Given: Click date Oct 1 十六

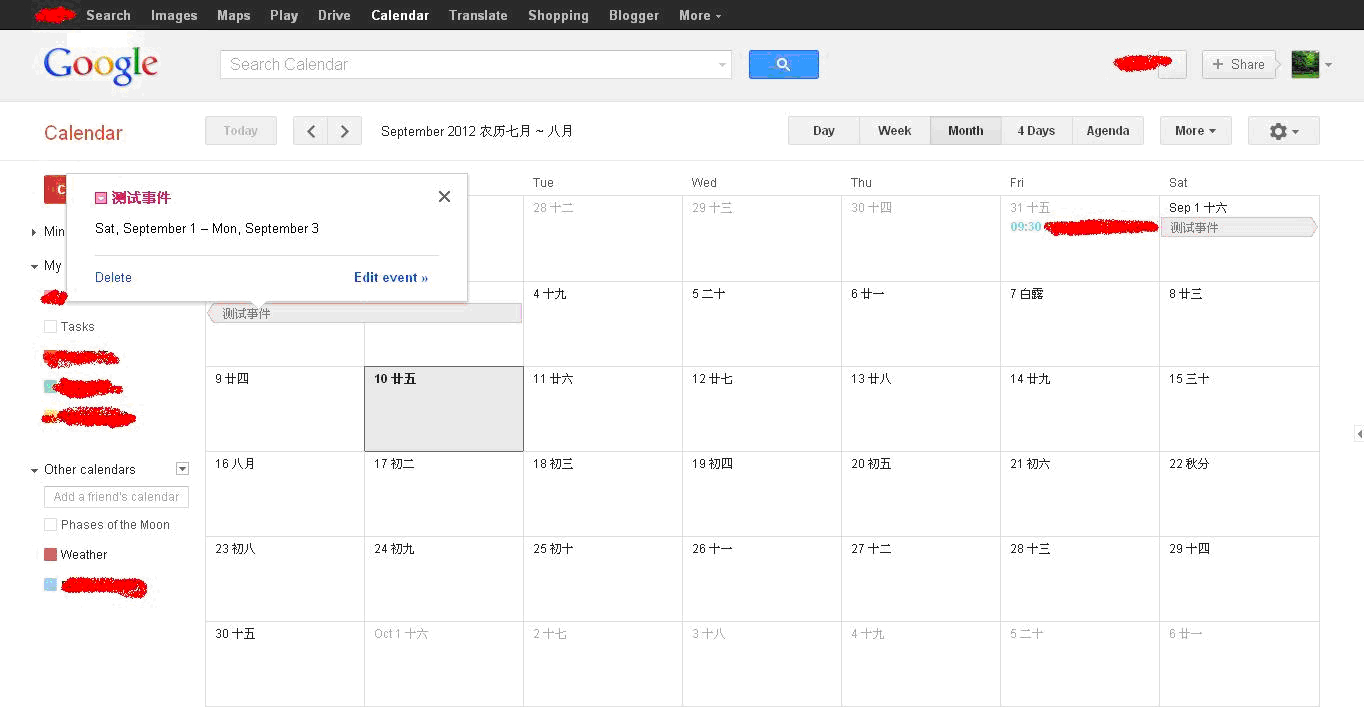Looking at the screenshot, I should (401, 634).
